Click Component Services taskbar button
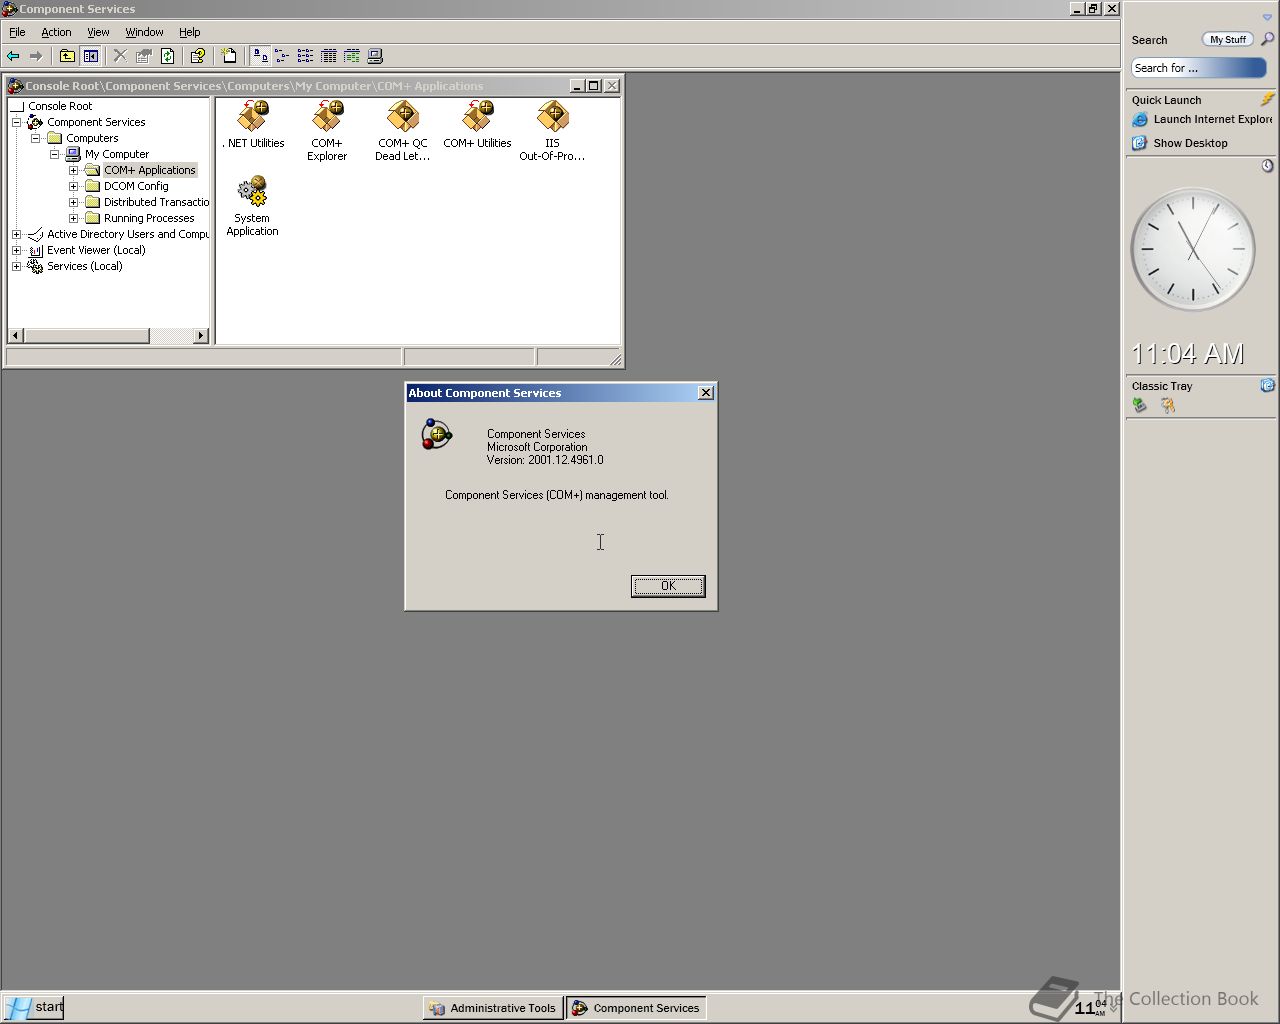 pyautogui.click(x=637, y=1008)
